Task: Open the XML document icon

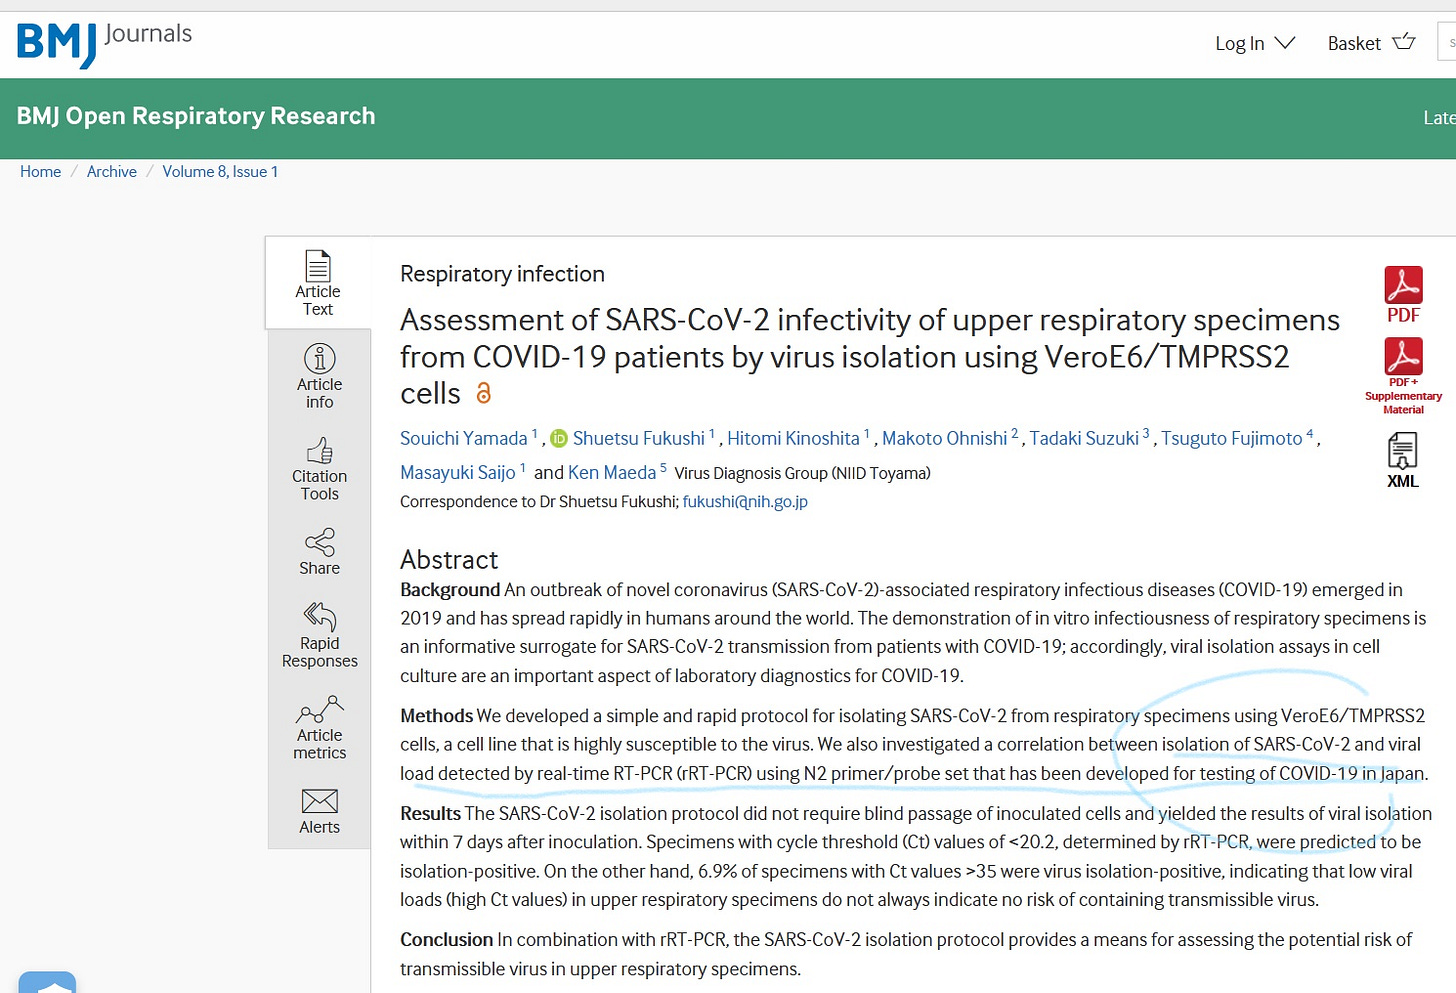Action: point(1402,451)
